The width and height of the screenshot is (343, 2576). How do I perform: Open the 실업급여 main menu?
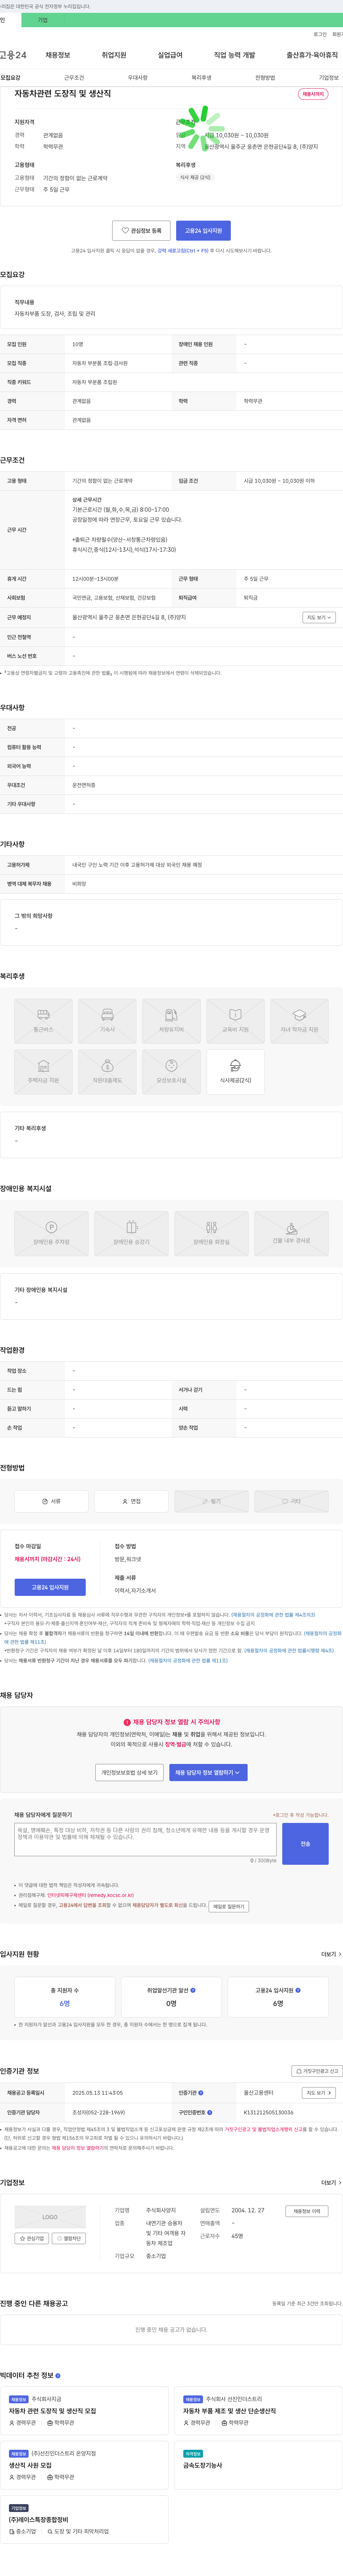(x=170, y=55)
